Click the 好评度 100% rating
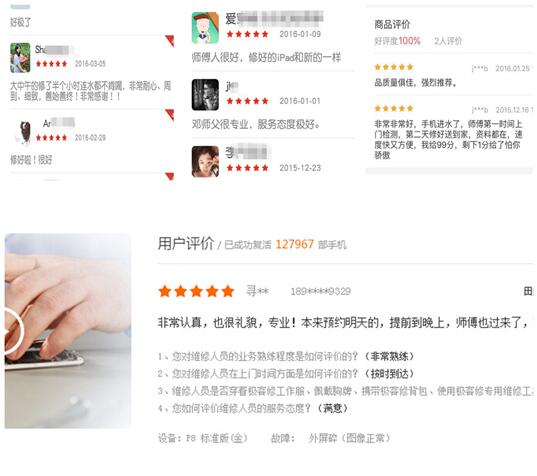This screenshot has height=476, width=537. click(x=397, y=41)
